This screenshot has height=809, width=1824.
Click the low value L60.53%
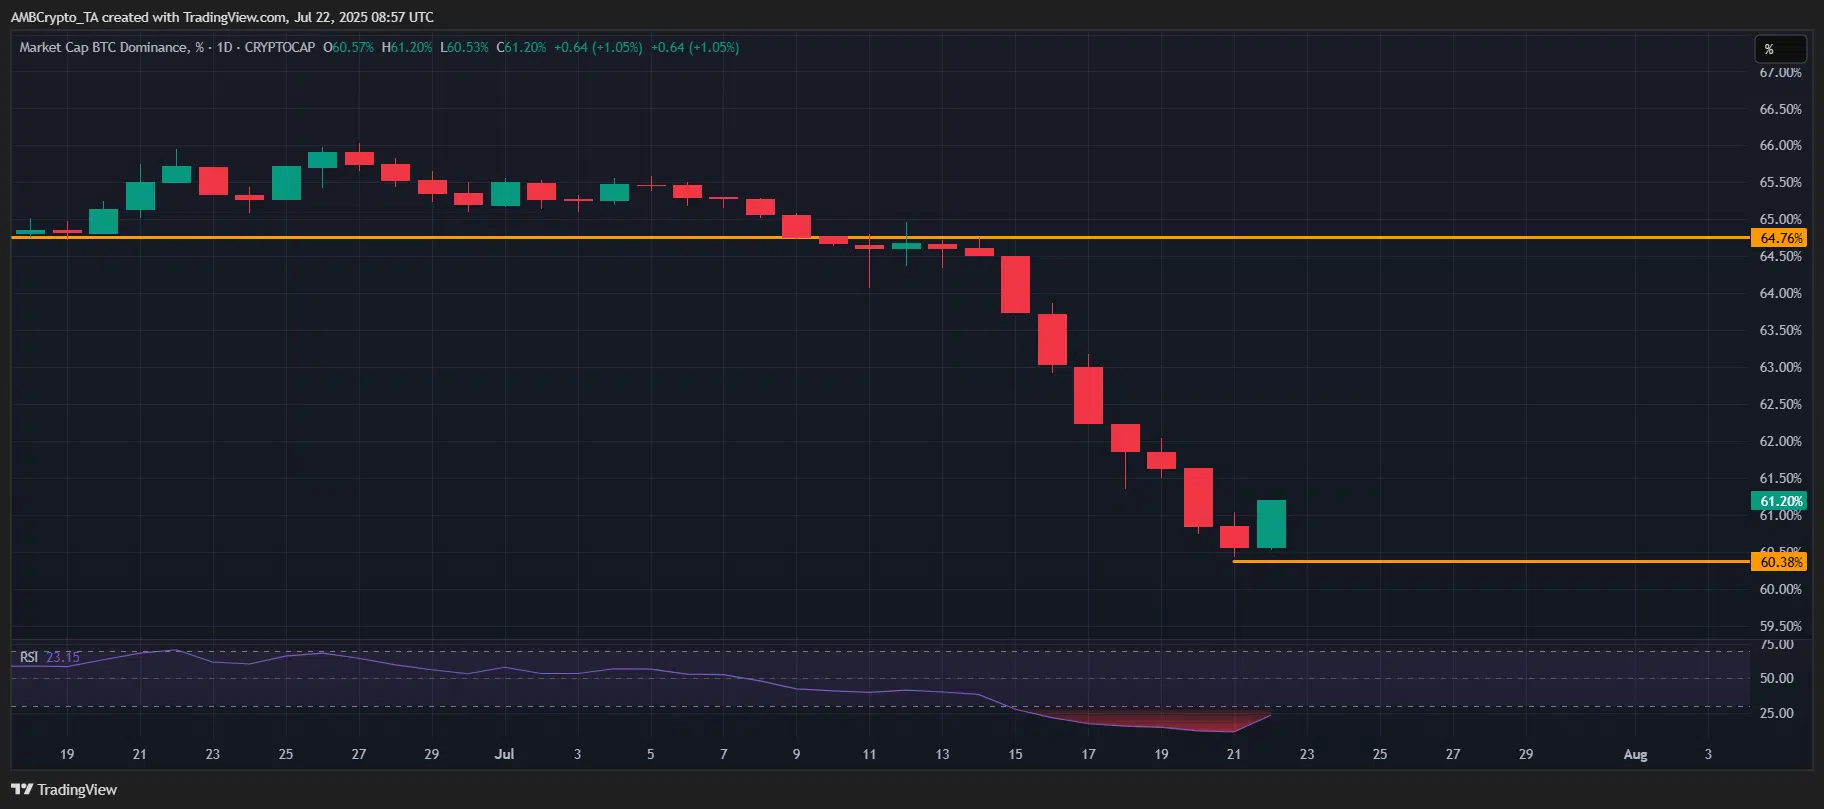[464, 47]
